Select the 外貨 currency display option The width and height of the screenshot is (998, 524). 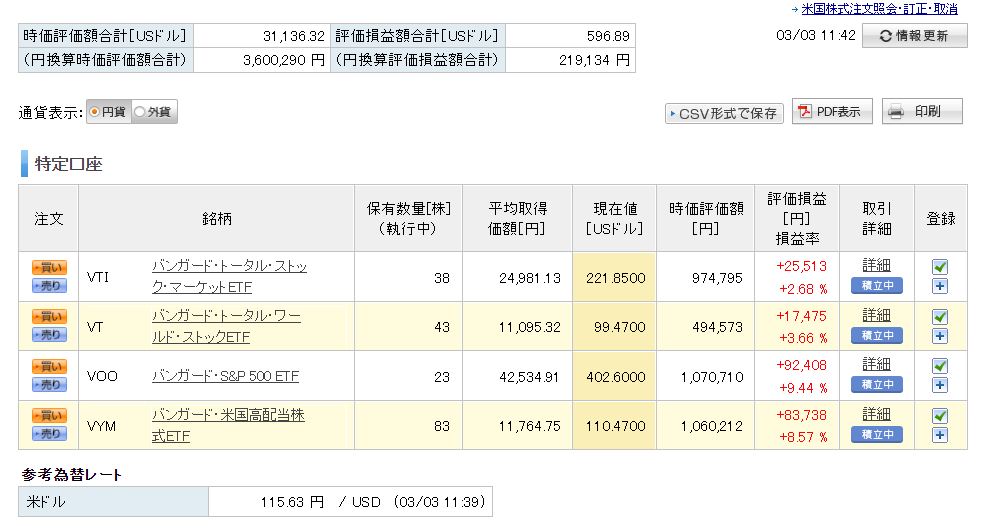pyautogui.click(x=154, y=112)
